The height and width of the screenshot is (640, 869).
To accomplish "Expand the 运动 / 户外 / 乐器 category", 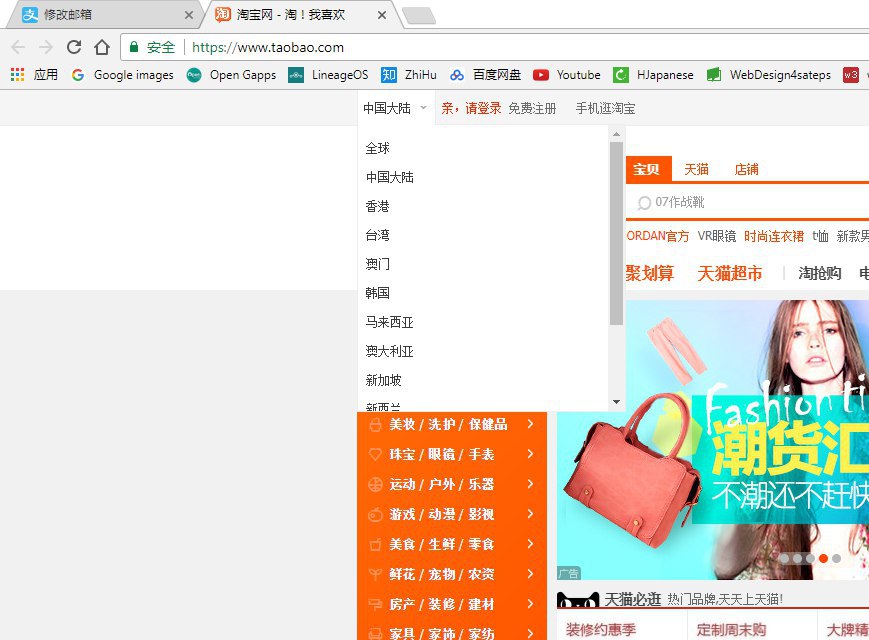I will tap(451, 484).
